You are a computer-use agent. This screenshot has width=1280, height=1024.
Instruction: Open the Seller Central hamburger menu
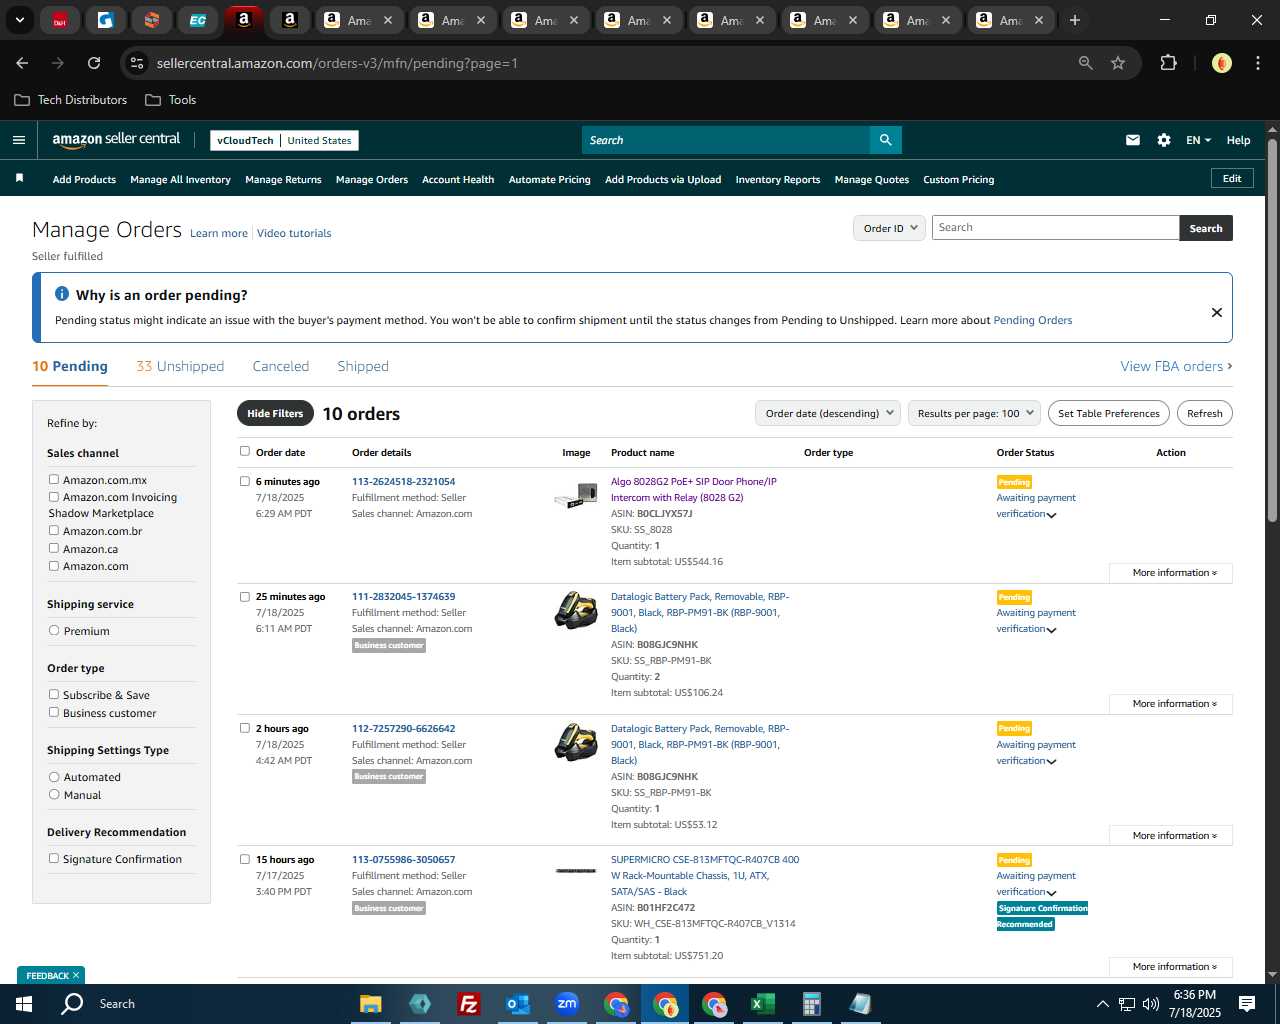[x=18, y=140]
